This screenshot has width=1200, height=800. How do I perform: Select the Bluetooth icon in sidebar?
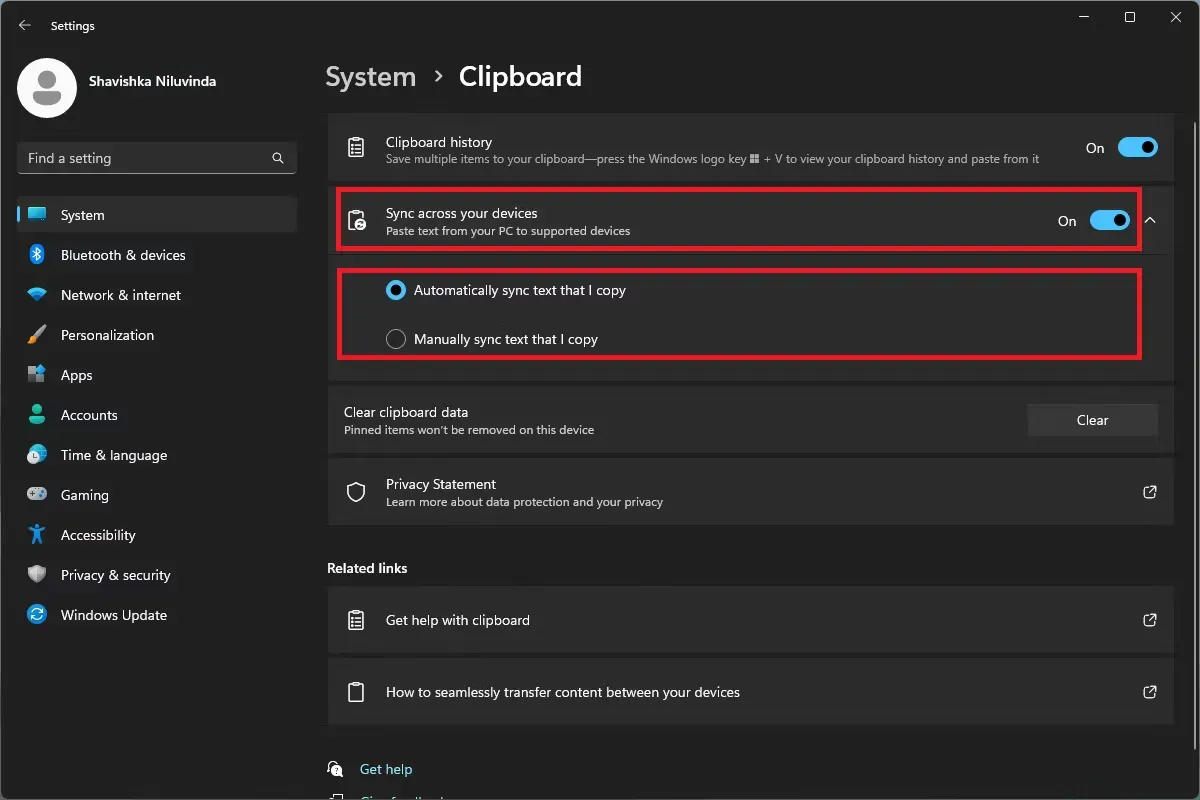[x=37, y=255]
